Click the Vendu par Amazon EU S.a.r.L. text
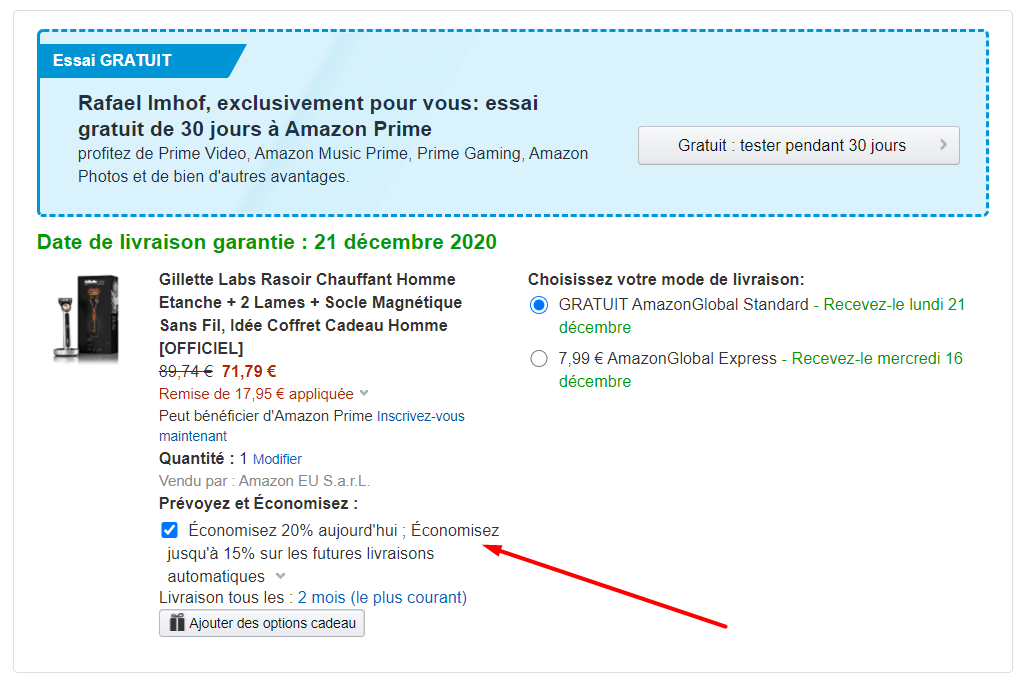The height and width of the screenshot is (685, 1020). (x=264, y=481)
